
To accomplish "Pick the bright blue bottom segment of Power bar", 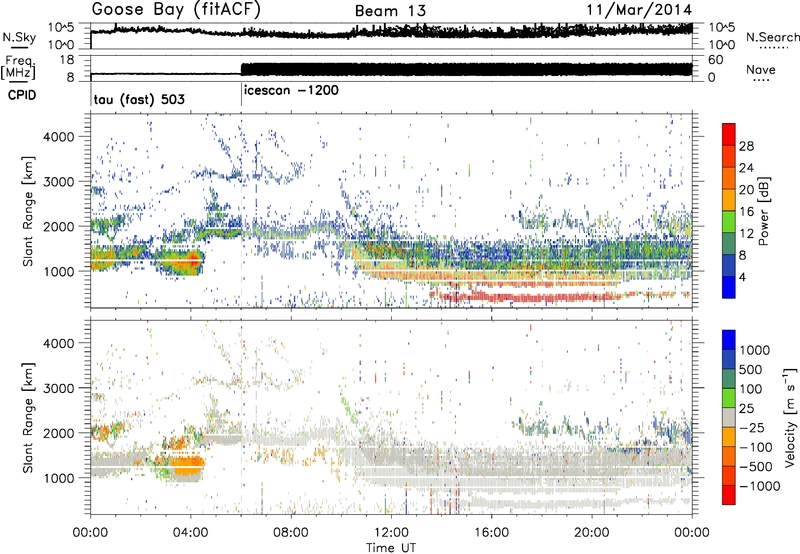I will tap(729, 287).
